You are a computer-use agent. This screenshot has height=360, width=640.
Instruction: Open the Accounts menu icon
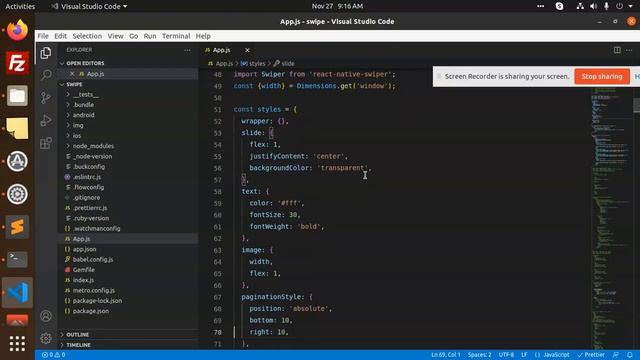pyautogui.click(x=46, y=316)
